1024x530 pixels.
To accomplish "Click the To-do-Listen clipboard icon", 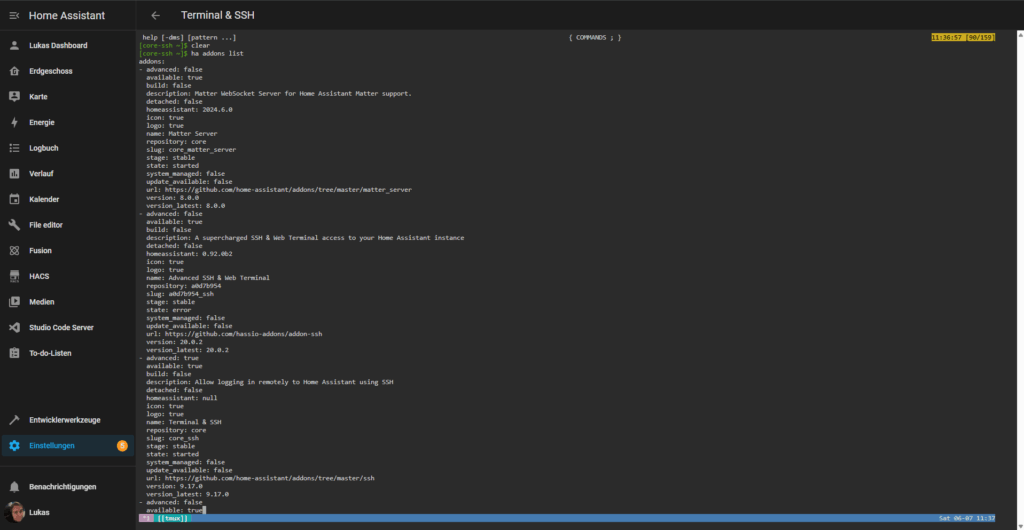I will 14,353.
